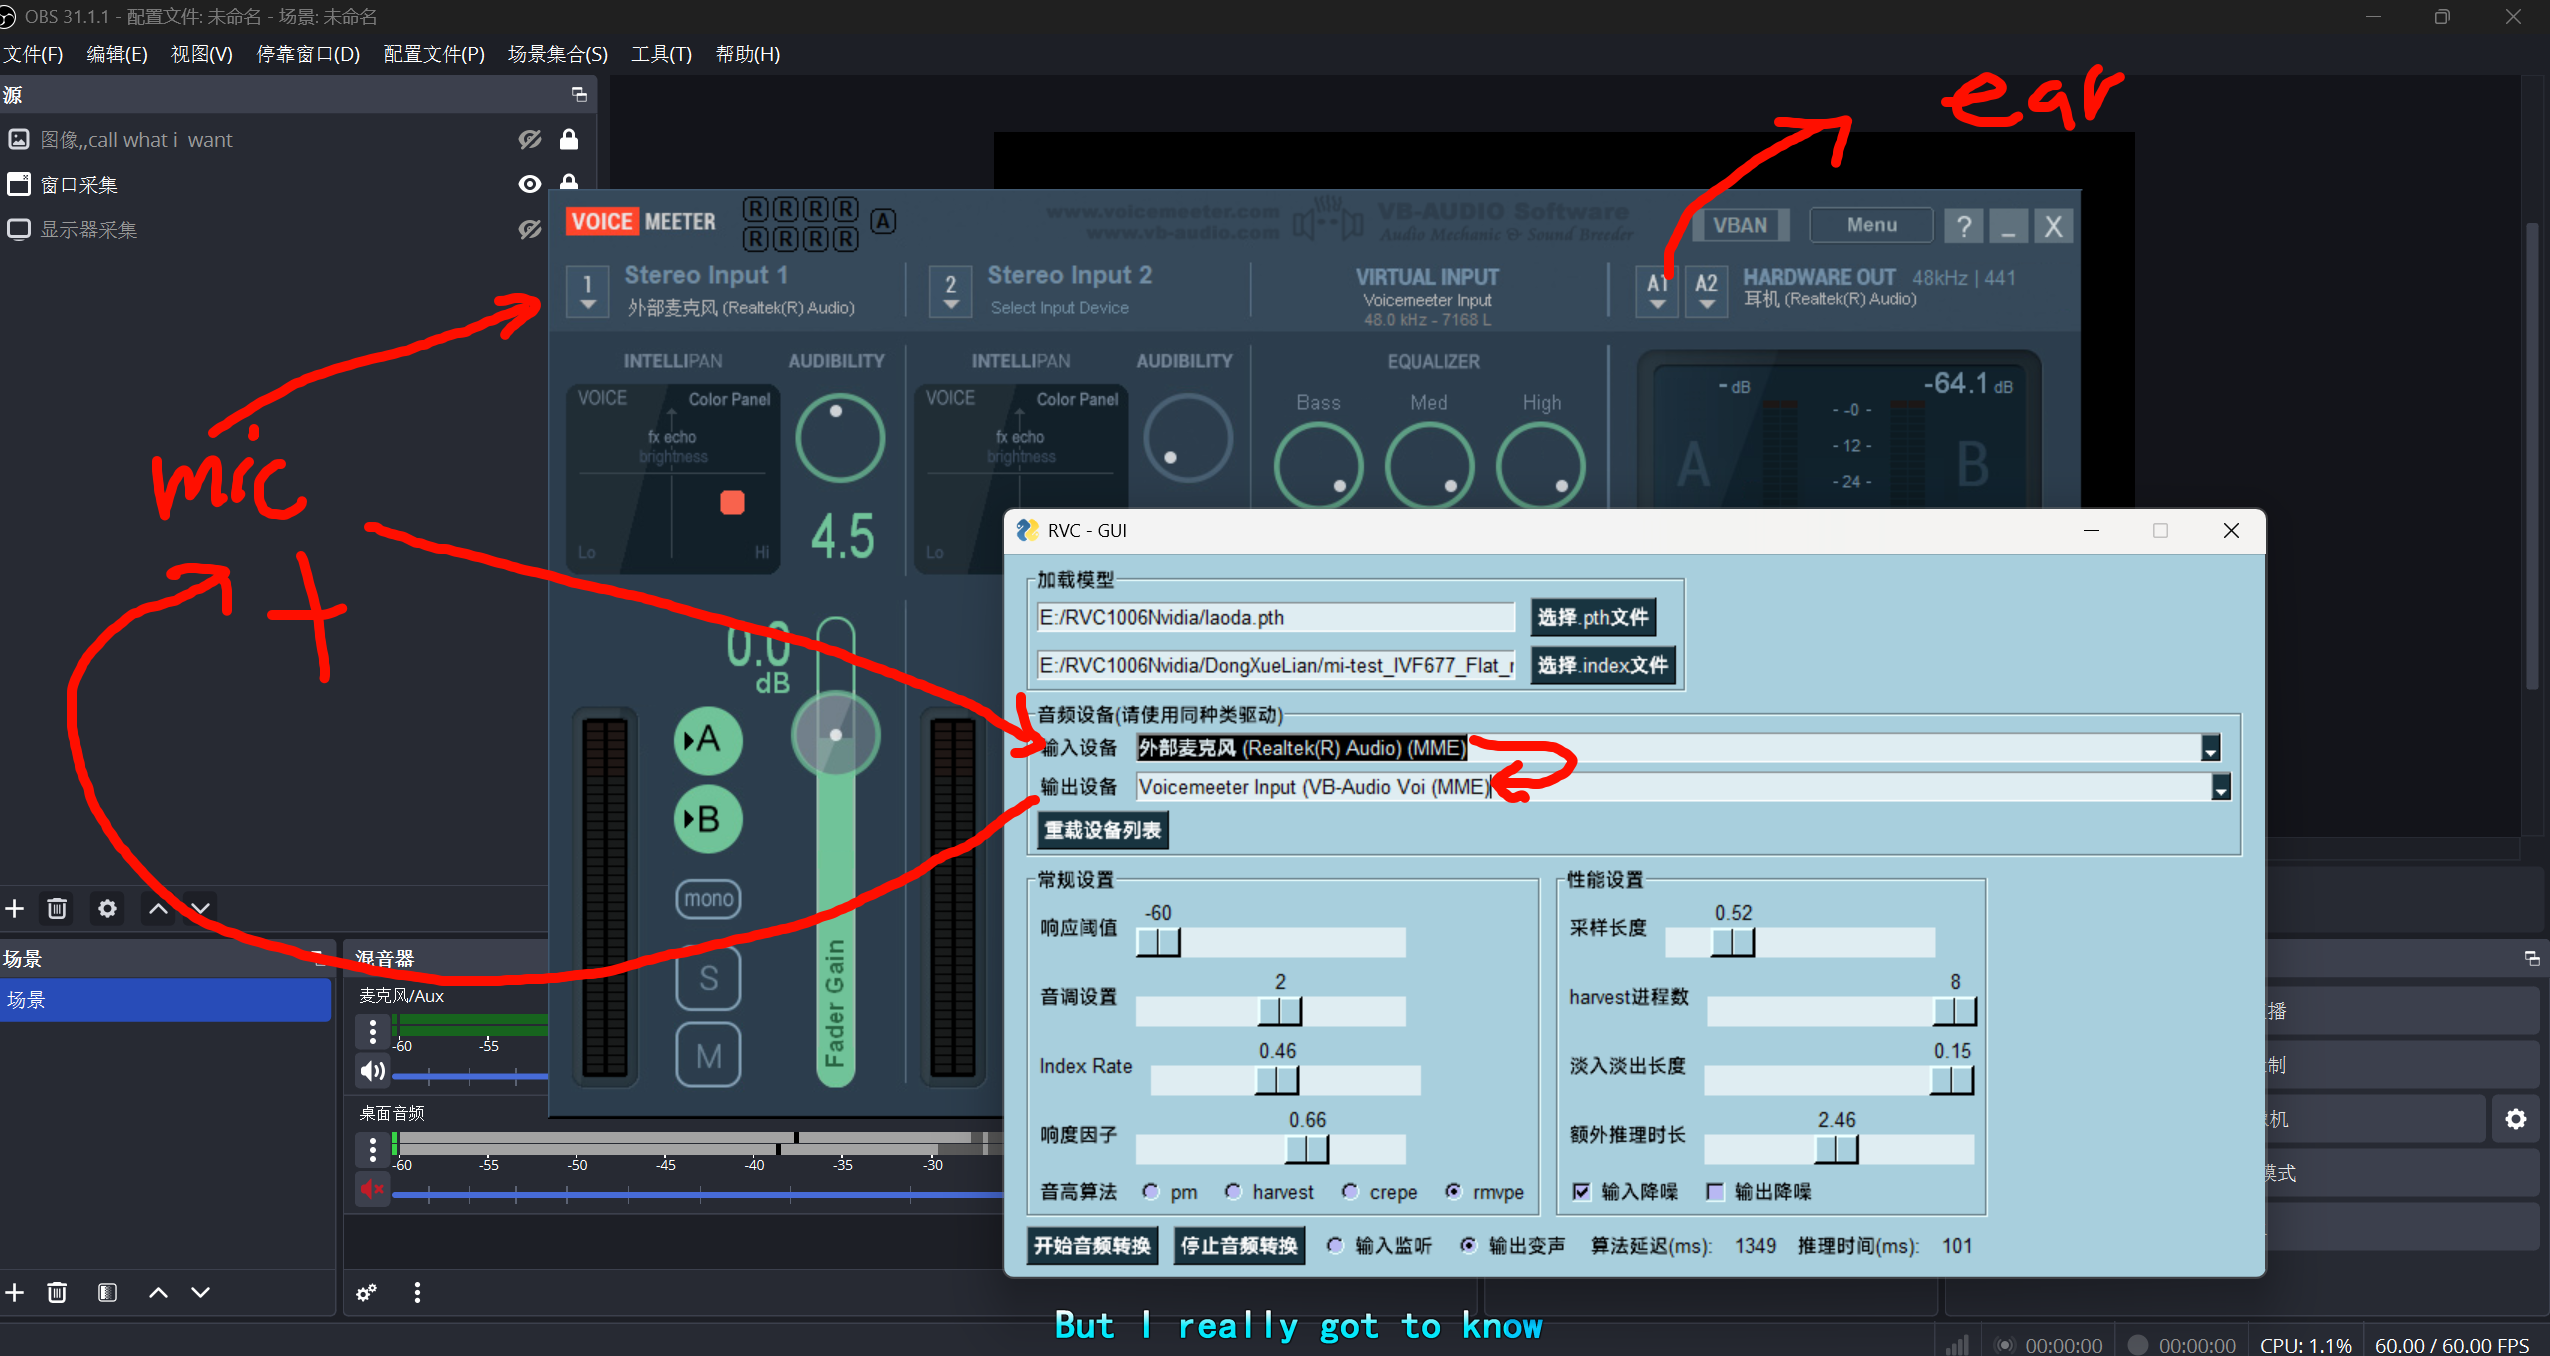Show the 显示器采集 source via its eye icon
Screen dimensions: 2550x1356
click(x=529, y=229)
